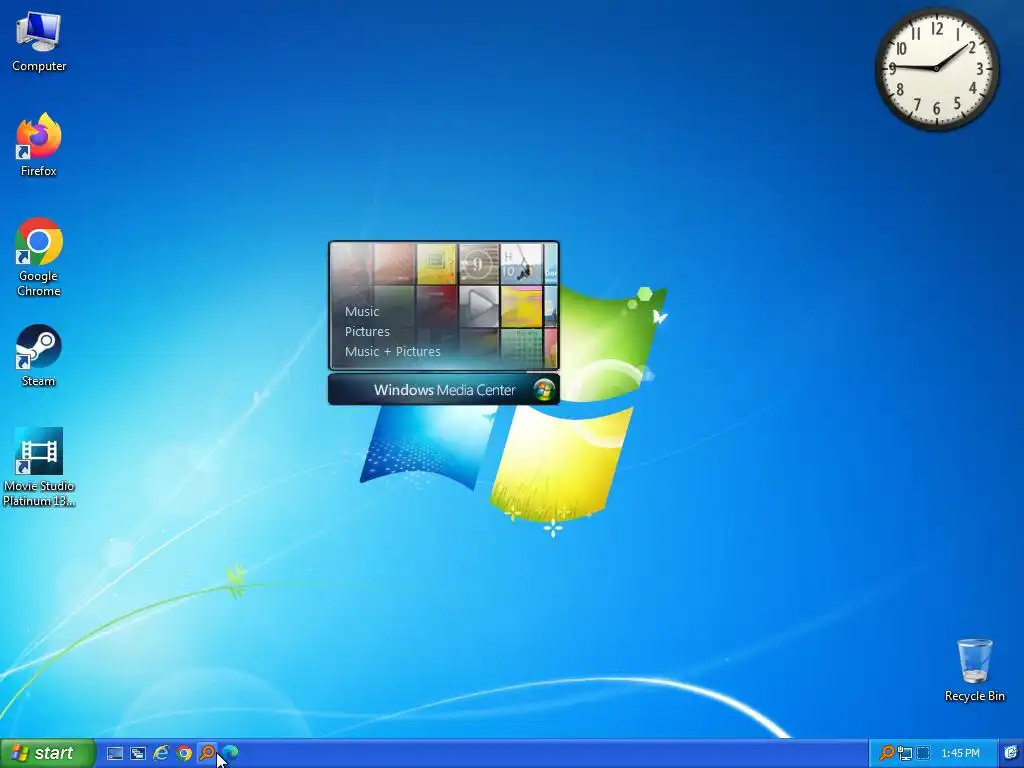Launch Internet Explorer from quick launch
This screenshot has width=1024, height=768.
click(161, 754)
